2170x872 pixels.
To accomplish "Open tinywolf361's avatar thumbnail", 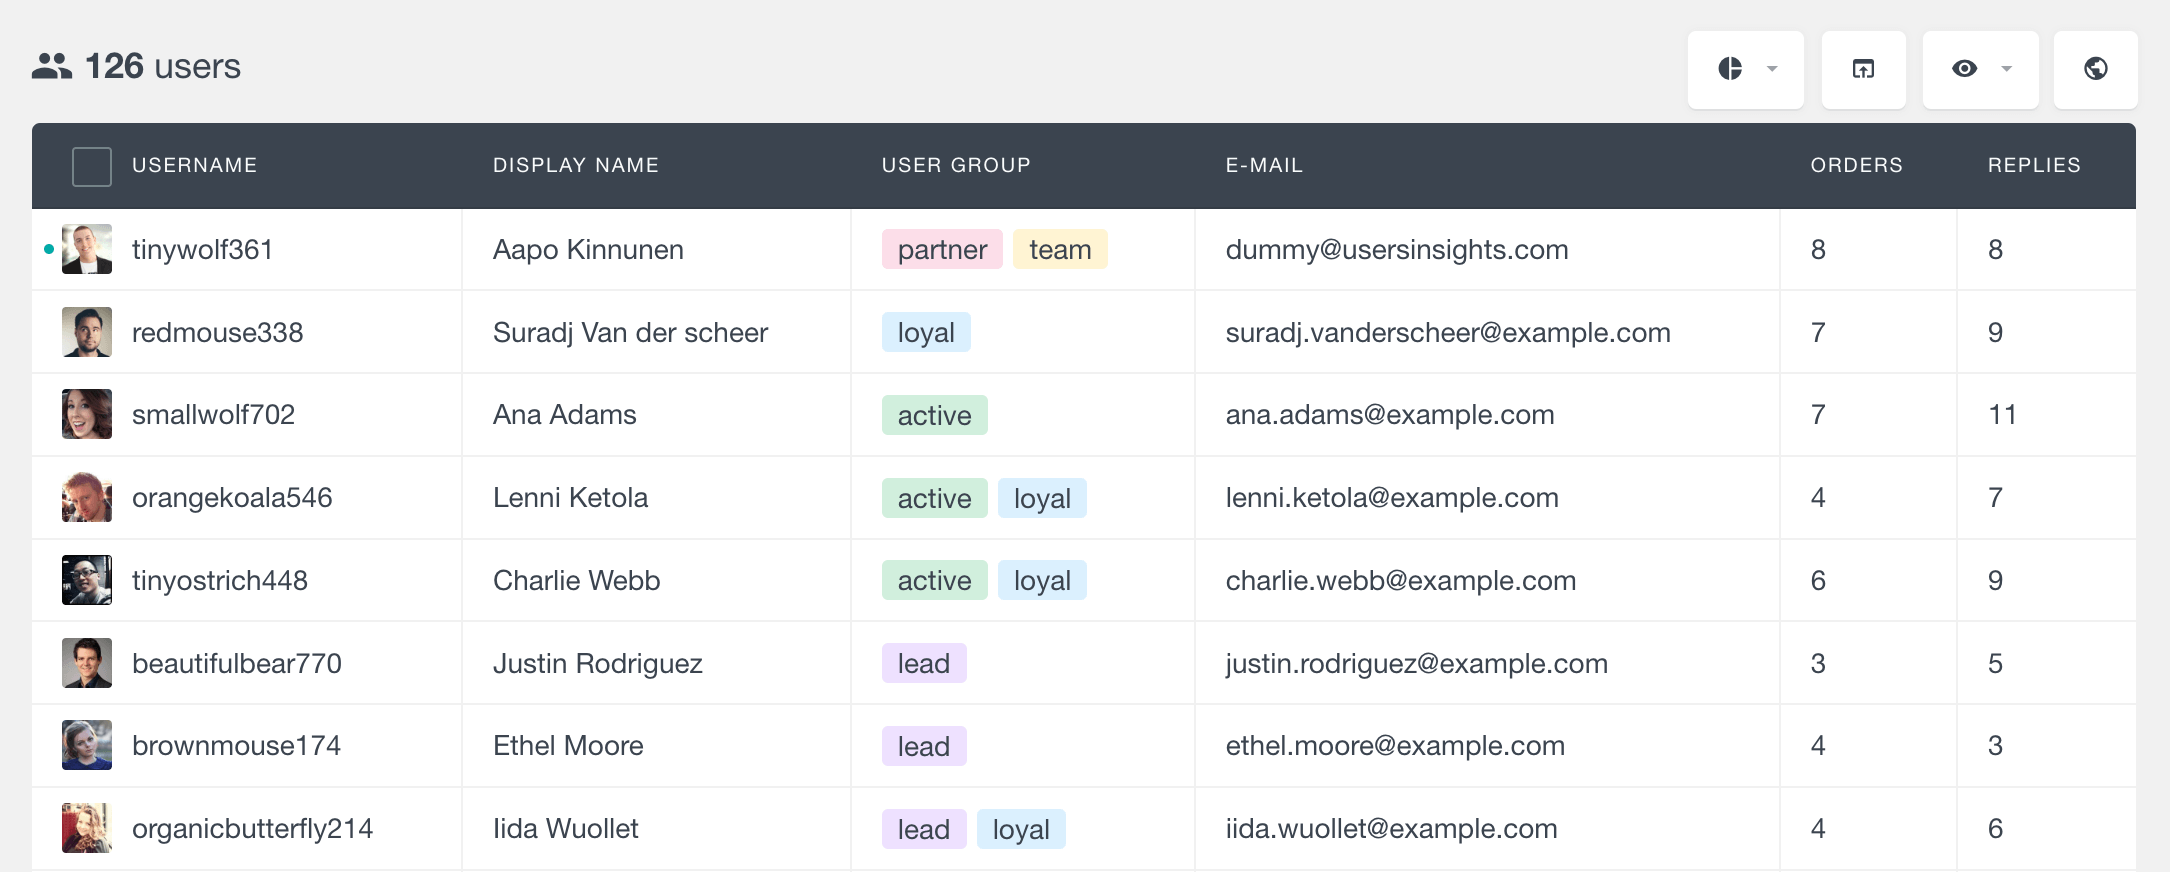I will coord(87,249).
